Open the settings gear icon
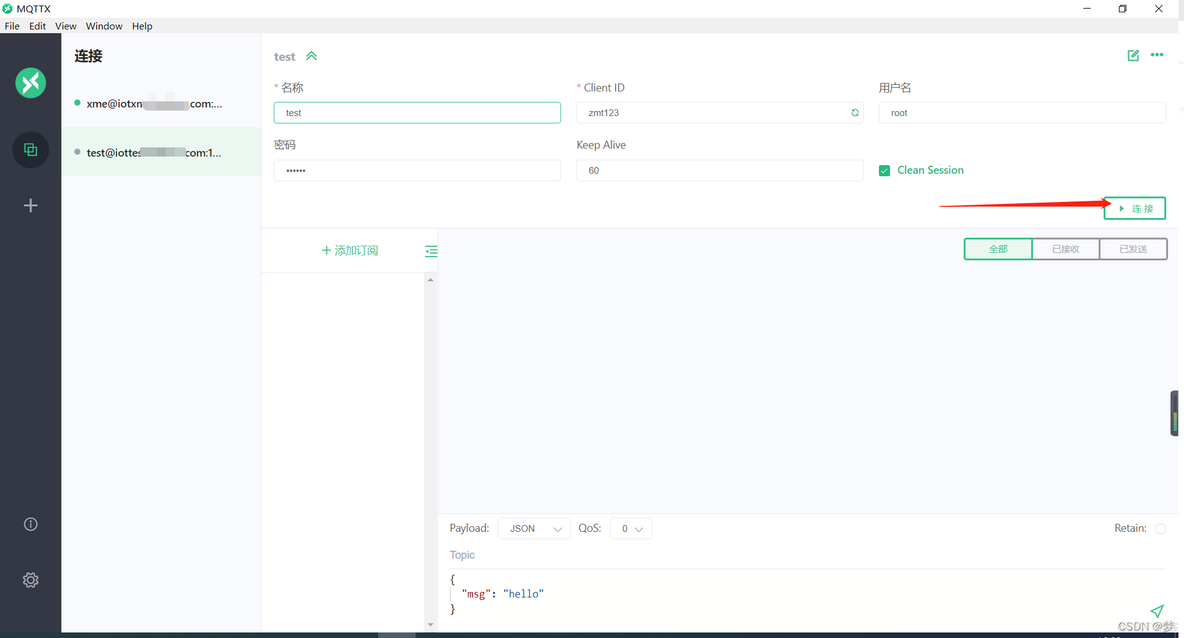Viewport: 1184px width, 638px height. click(30, 580)
